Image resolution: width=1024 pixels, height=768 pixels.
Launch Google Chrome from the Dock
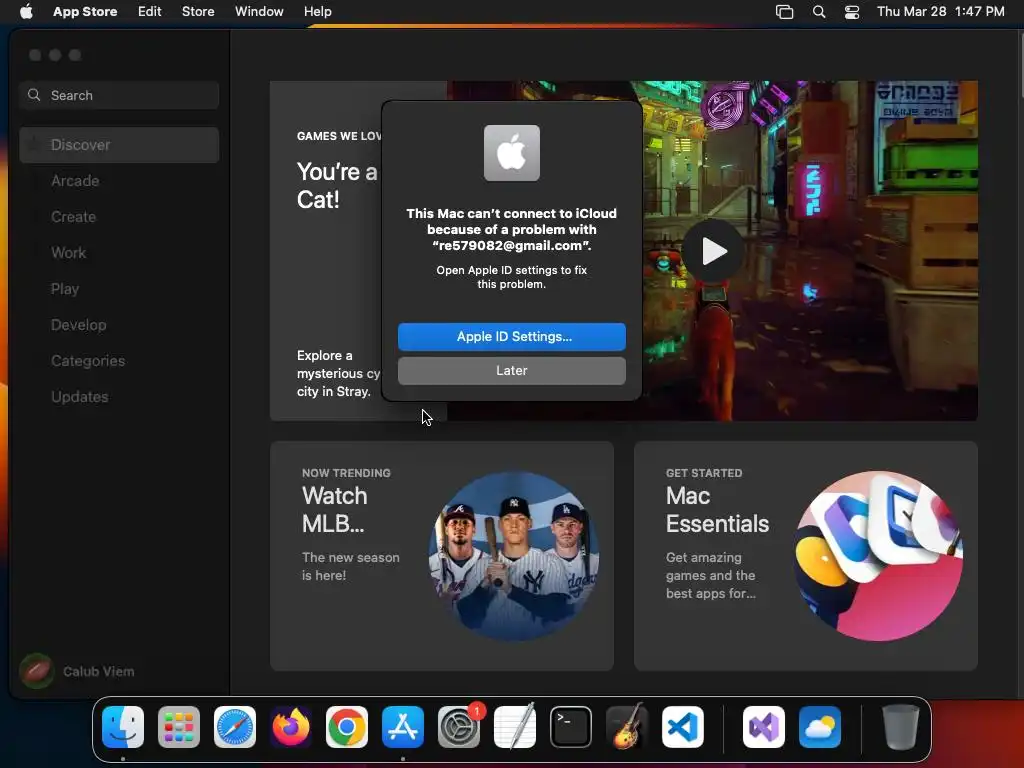tap(347, 727)
